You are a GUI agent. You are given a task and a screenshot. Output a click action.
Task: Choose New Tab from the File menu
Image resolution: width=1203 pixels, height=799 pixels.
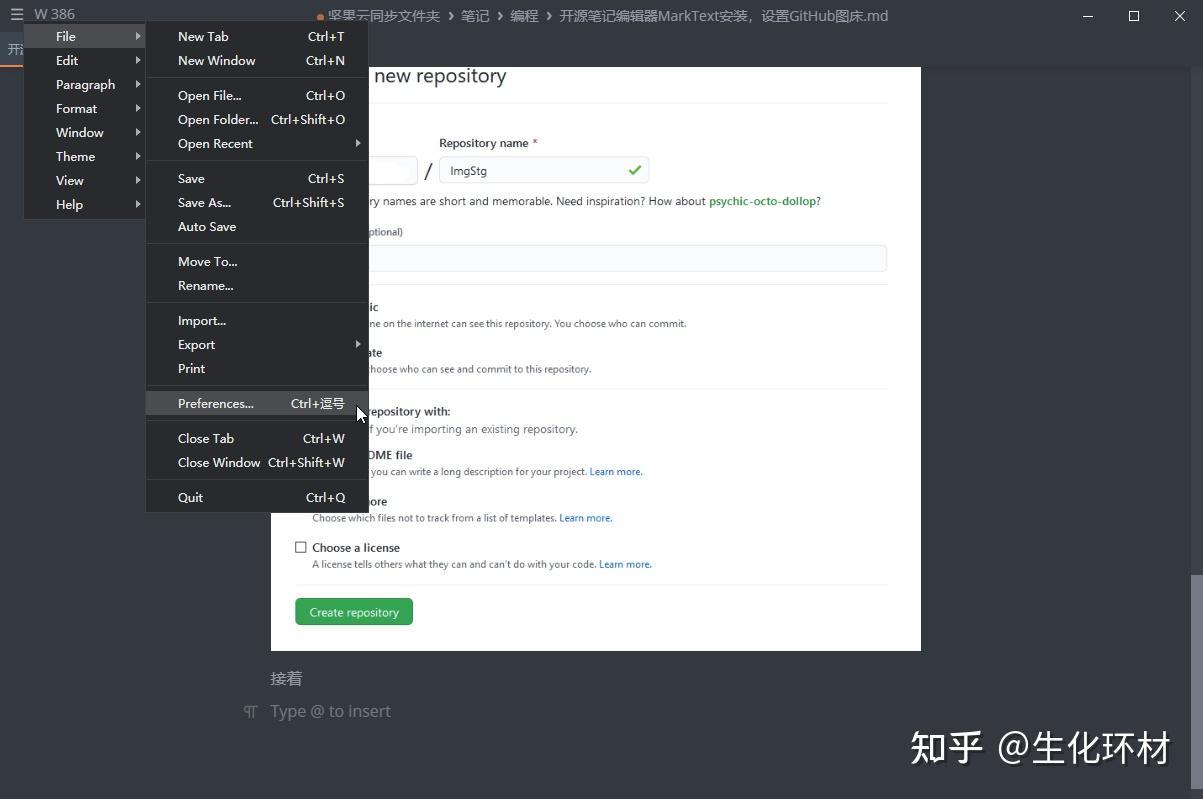pyautogui.click(x=203, y=36)
